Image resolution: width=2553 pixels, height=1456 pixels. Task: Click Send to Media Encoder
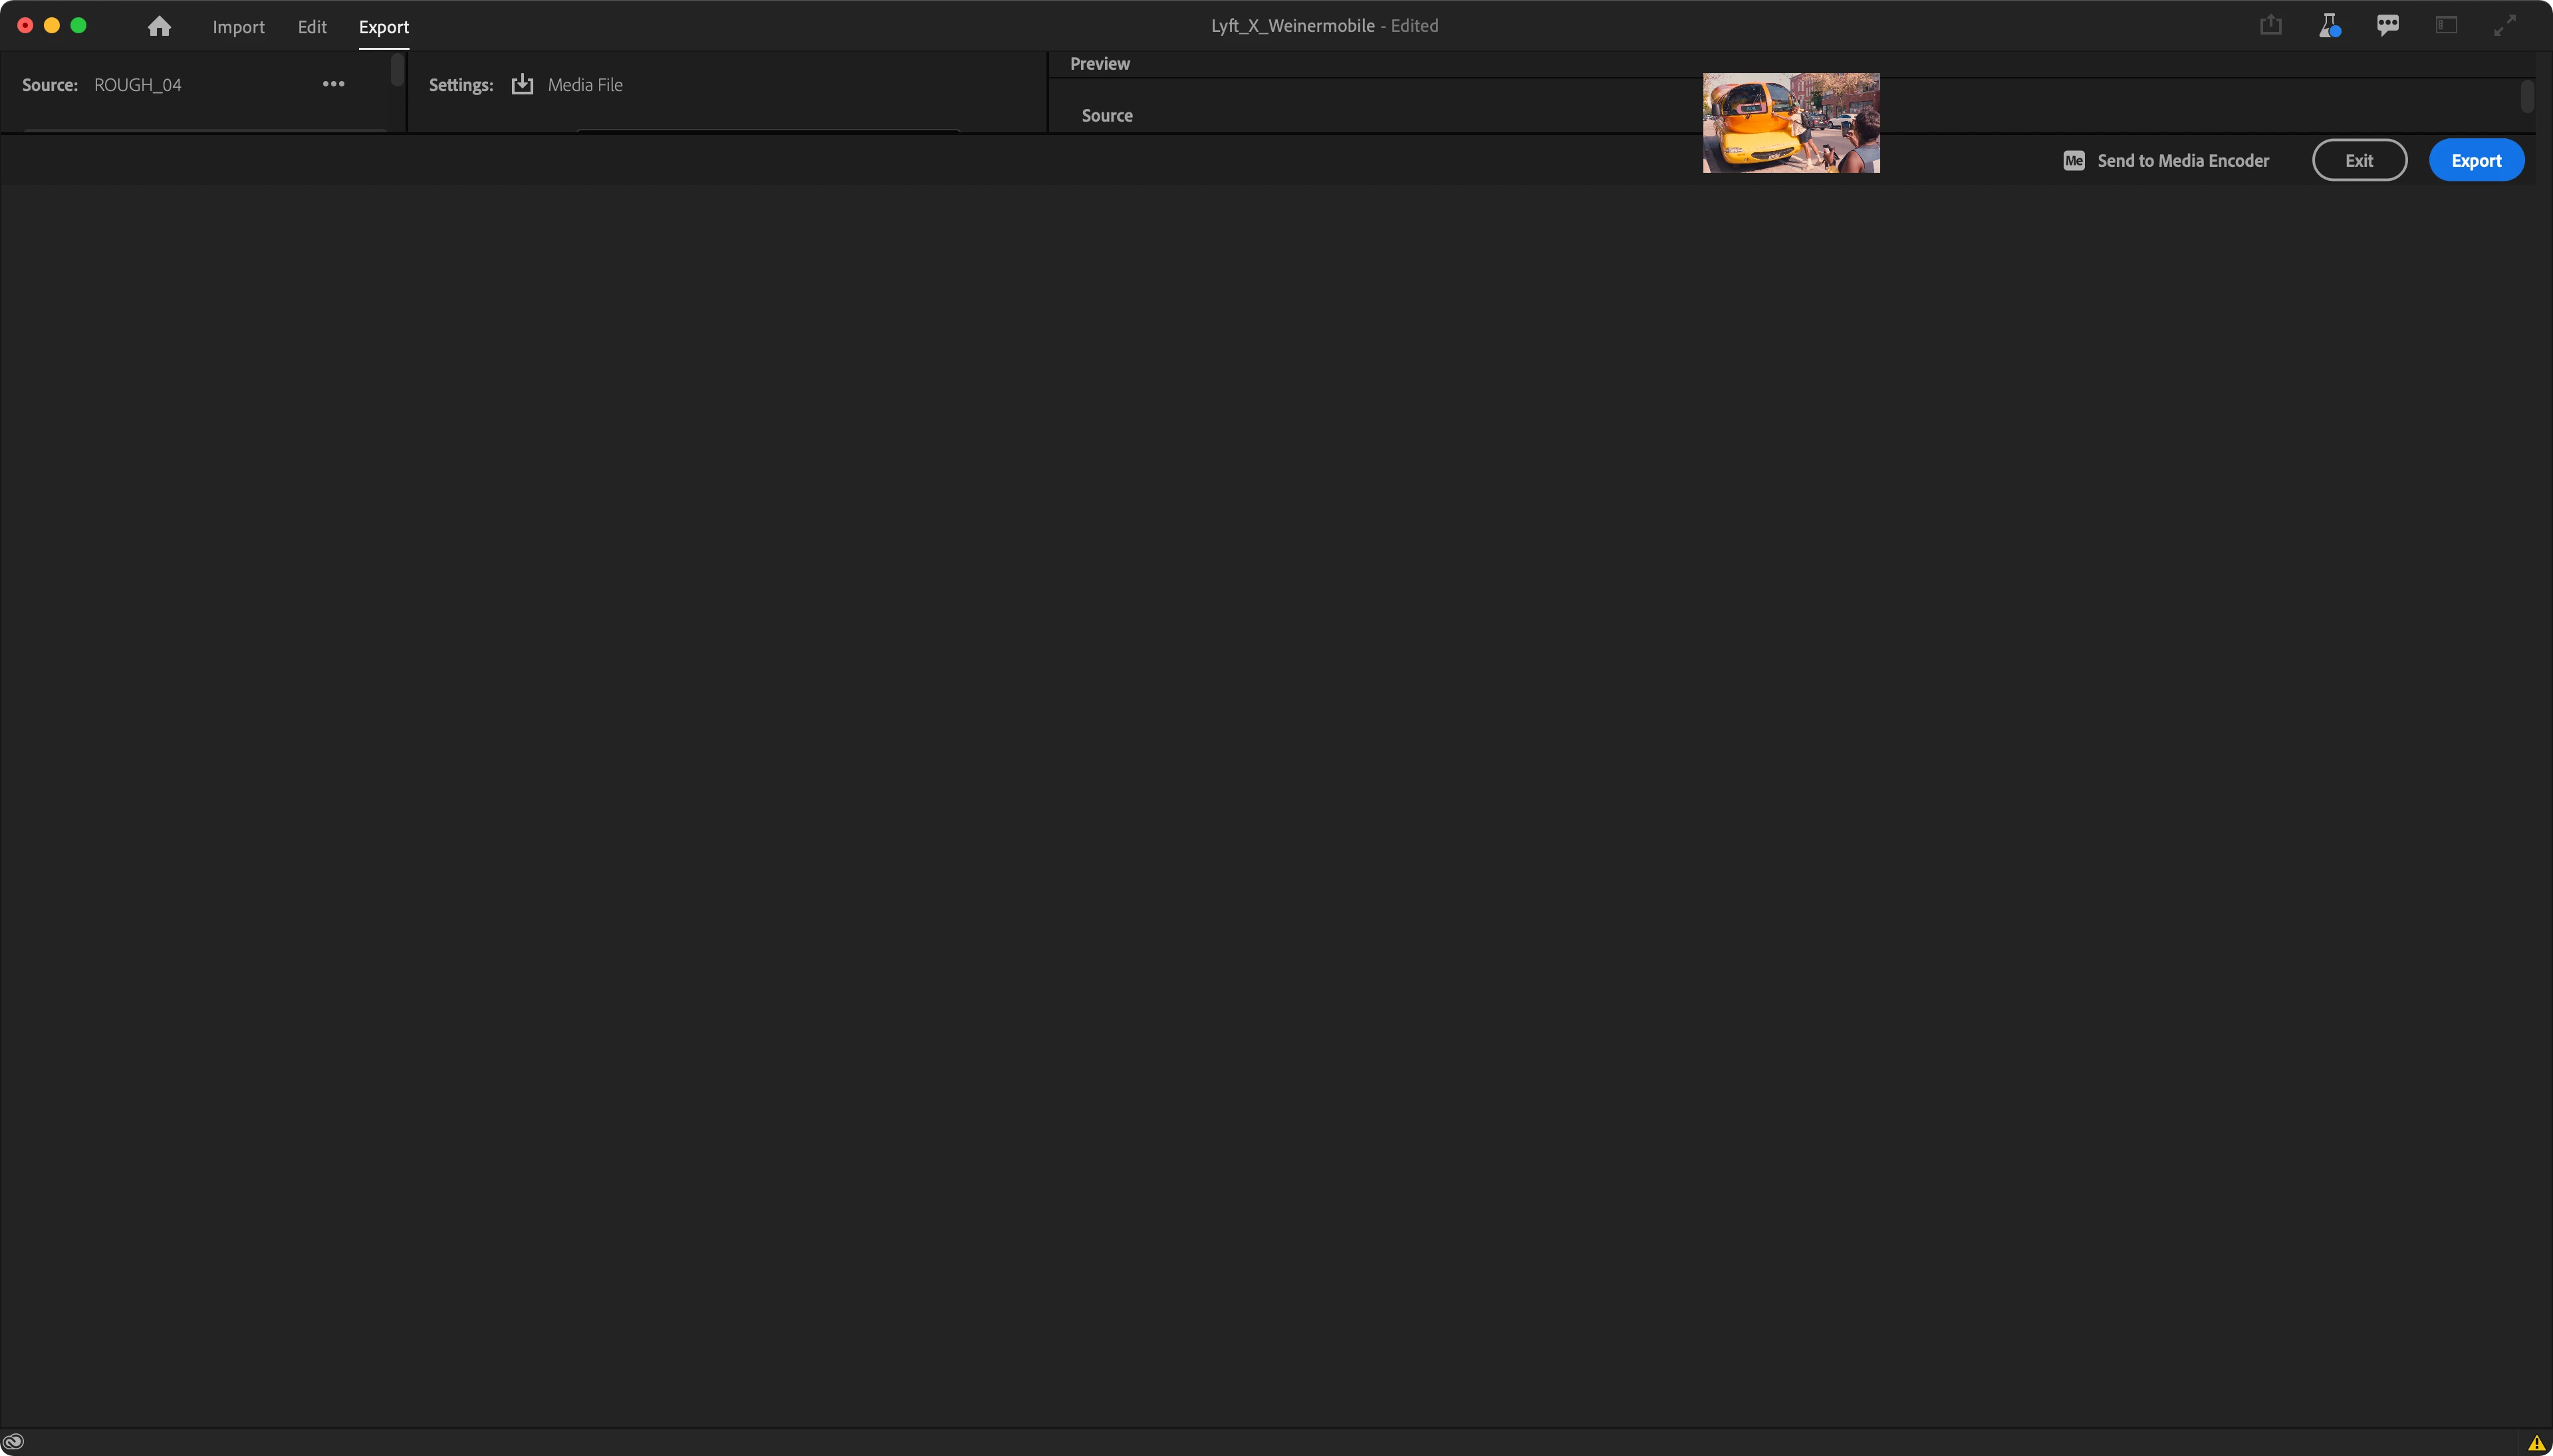pyautogui.click(x=2183, y=161)
